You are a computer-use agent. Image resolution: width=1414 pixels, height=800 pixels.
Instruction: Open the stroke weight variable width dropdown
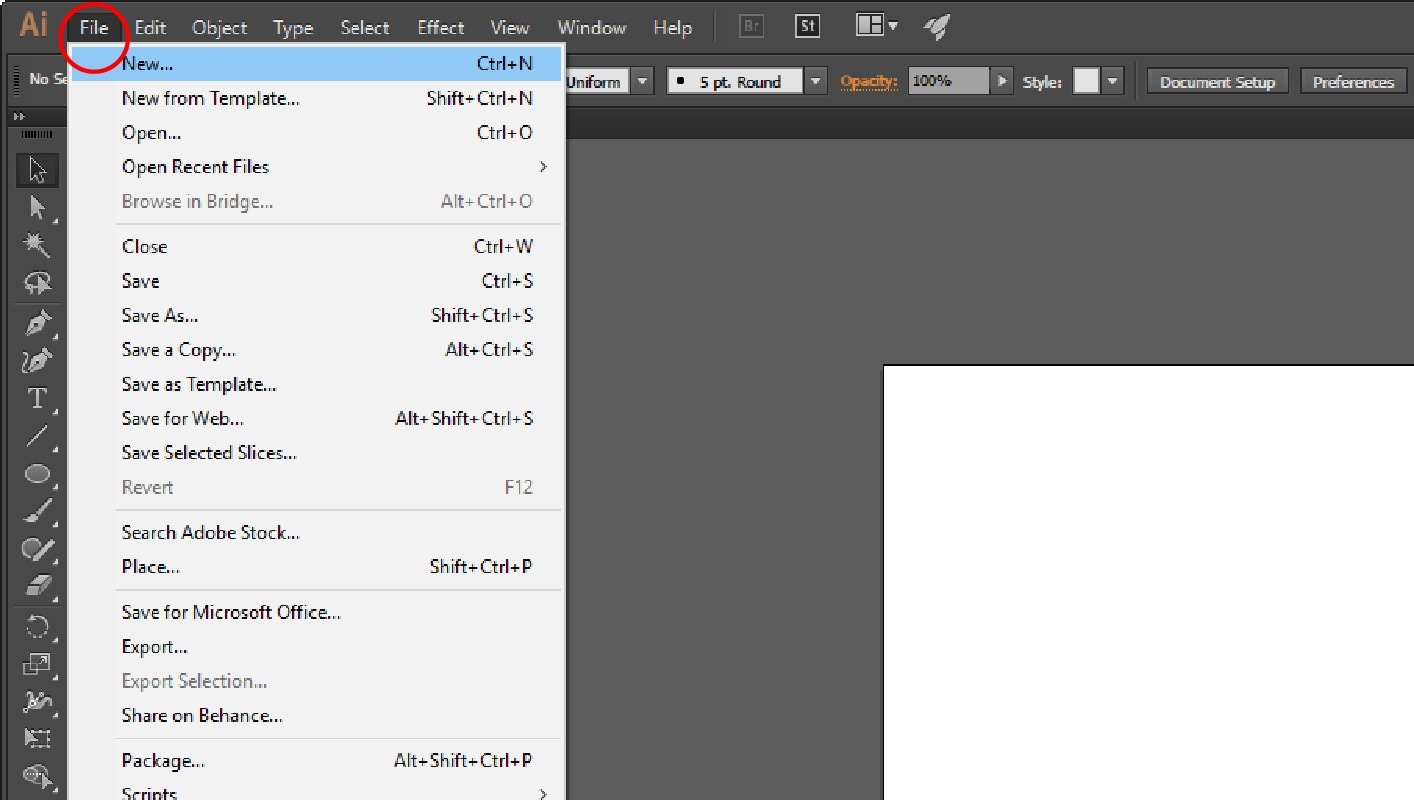[x=643, y=81]
